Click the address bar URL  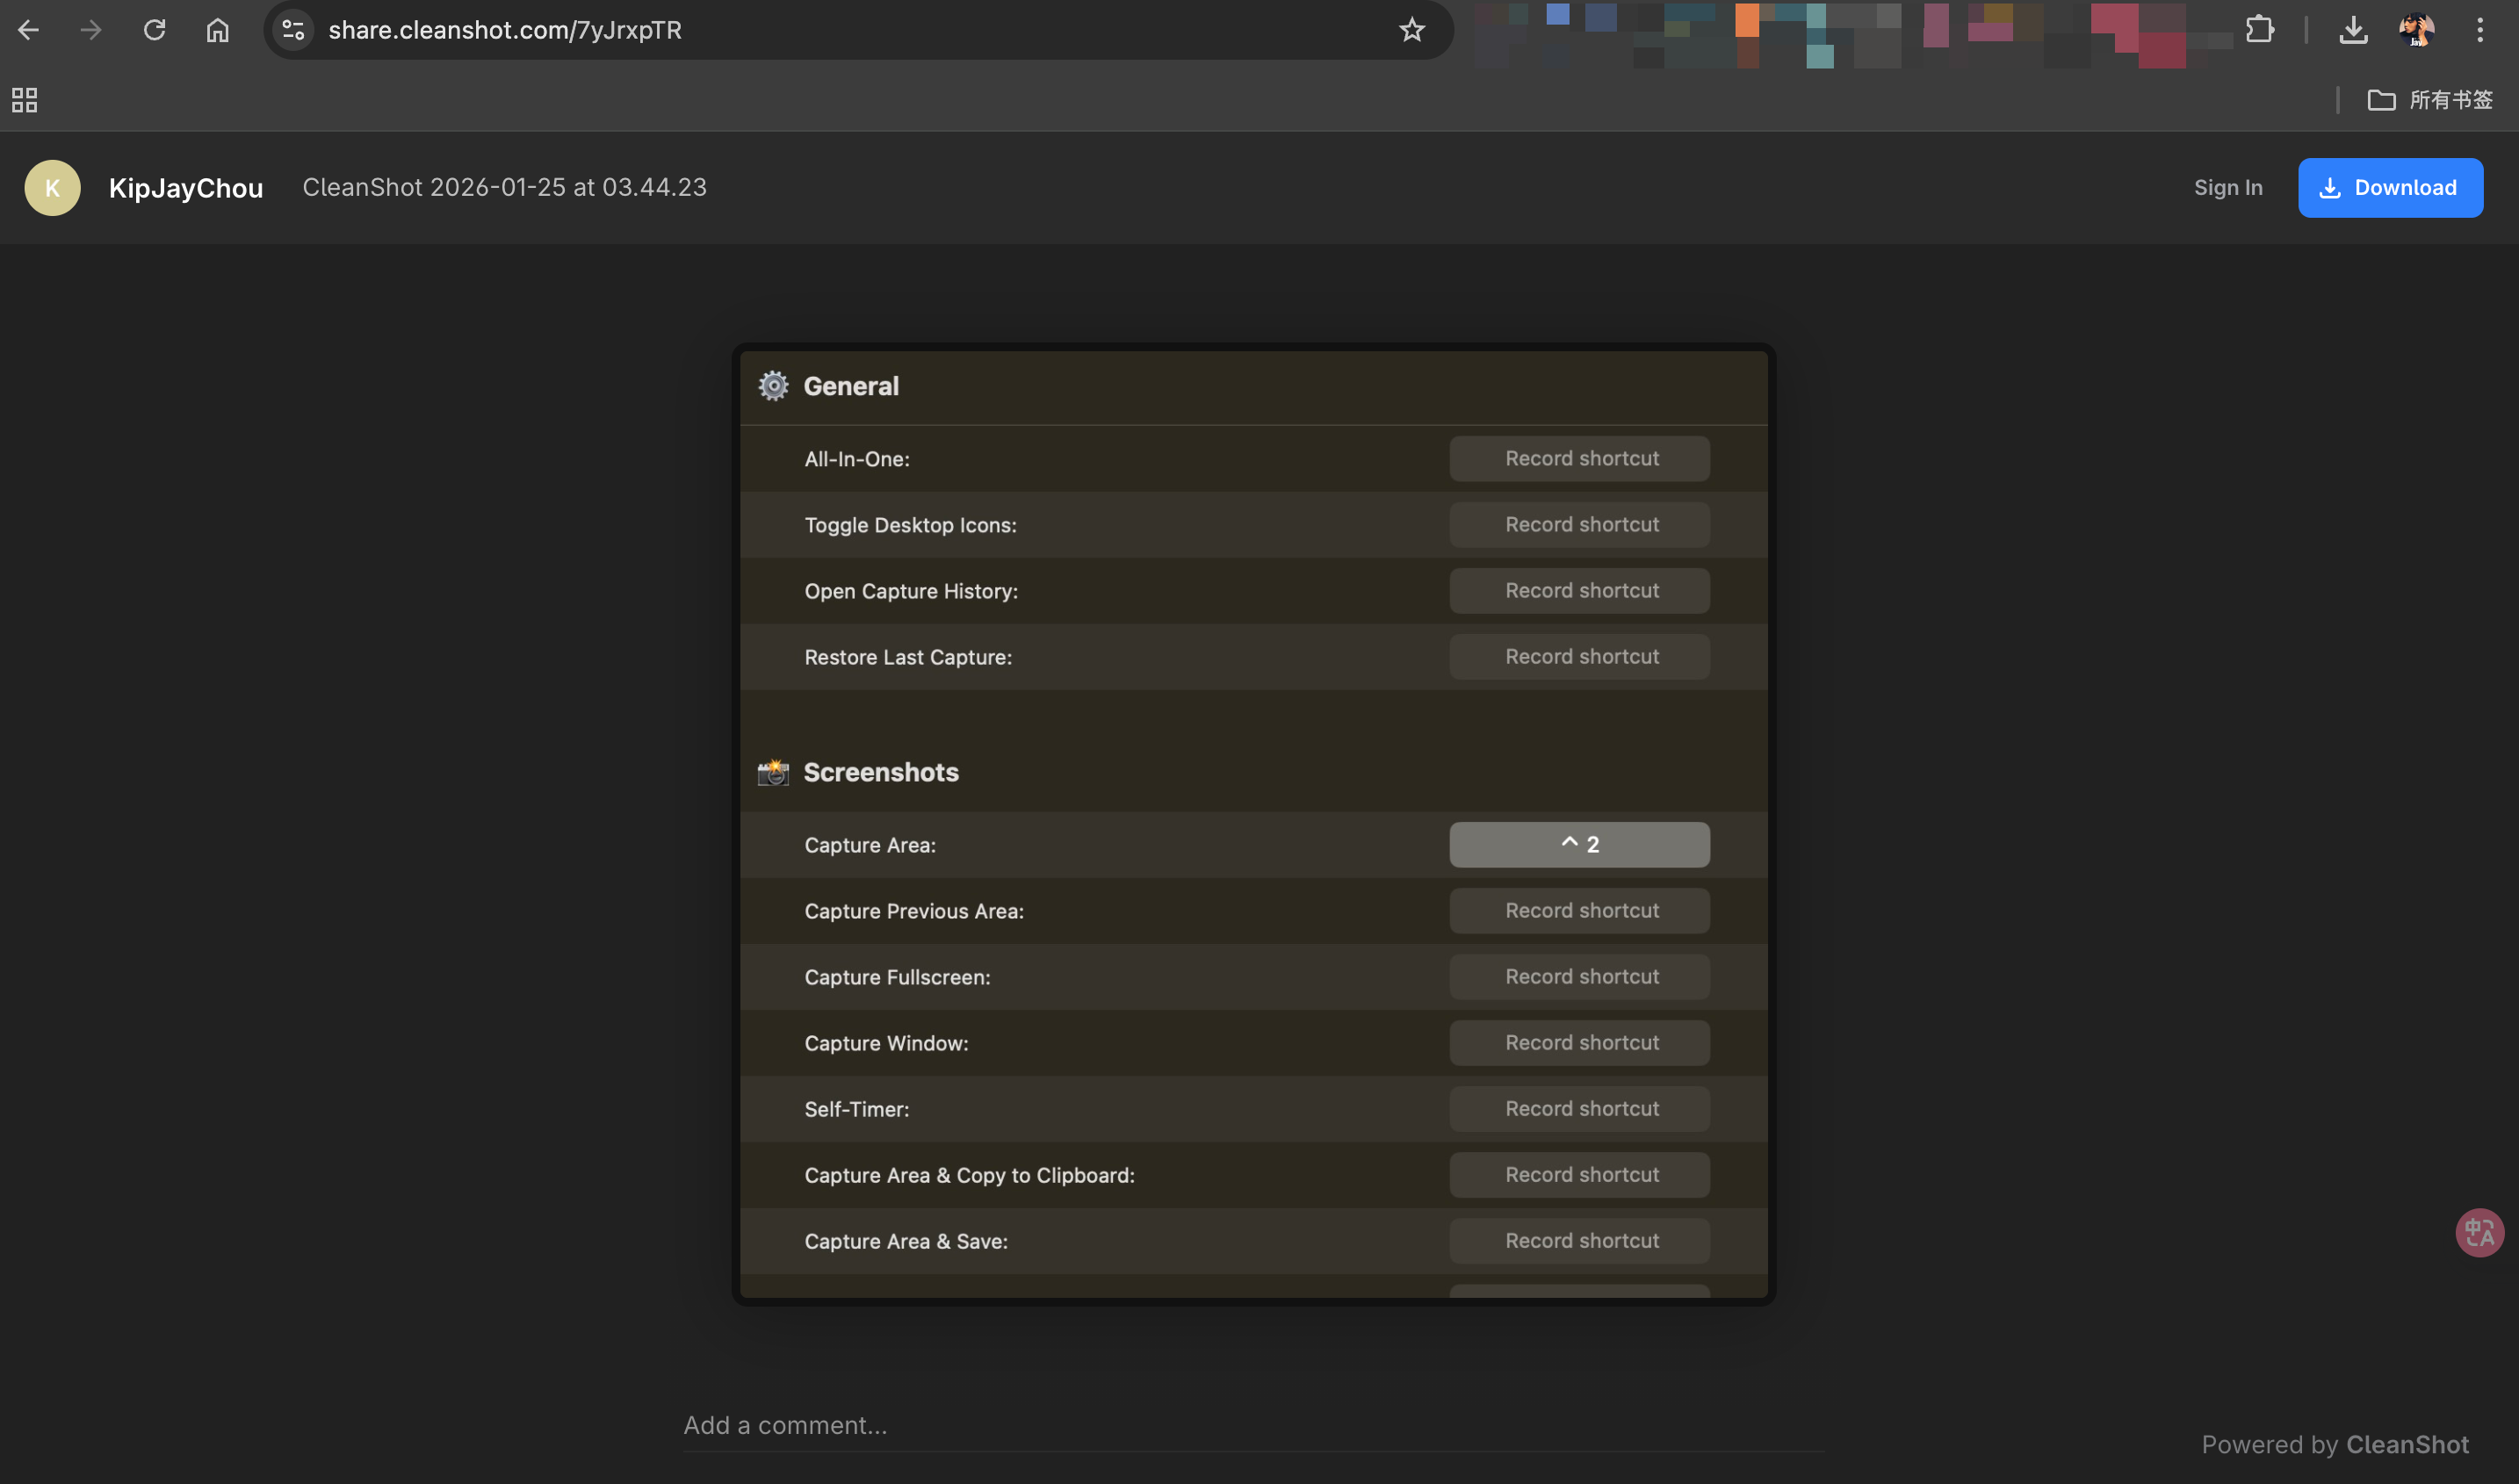505,30
